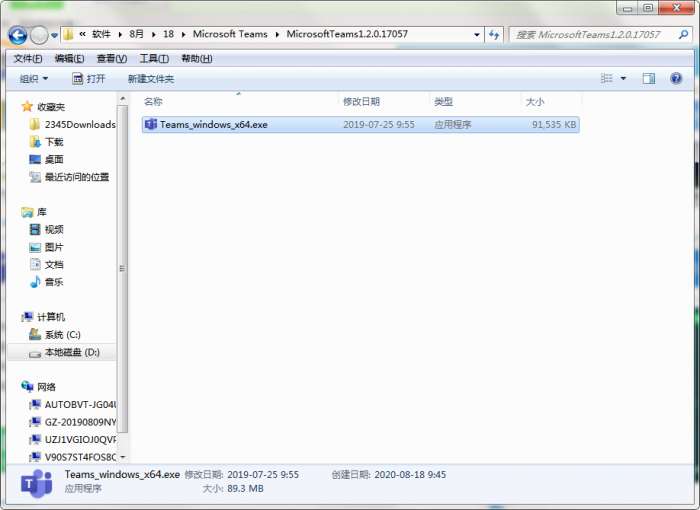This screenshot has height=510, width=700.
Task: Click the Teams icon in details pane
Action: [x=36, y=483]
